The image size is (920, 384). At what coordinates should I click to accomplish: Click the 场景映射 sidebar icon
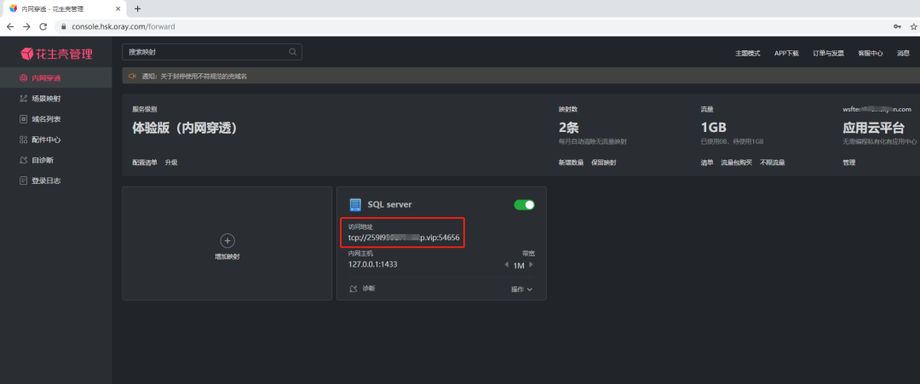click(23, 99)
